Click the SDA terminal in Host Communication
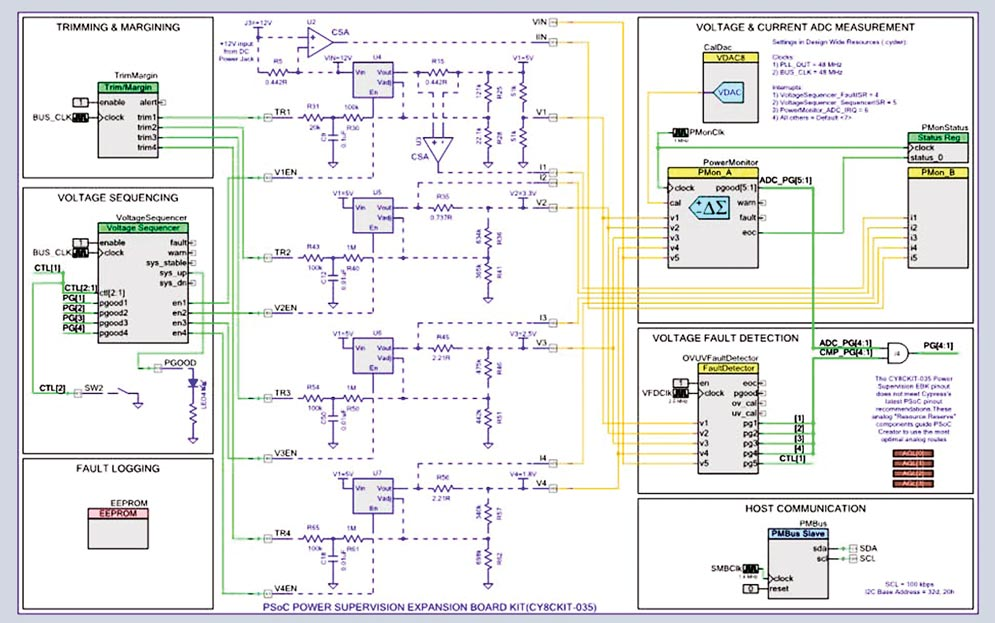 [x=853, y=547]
